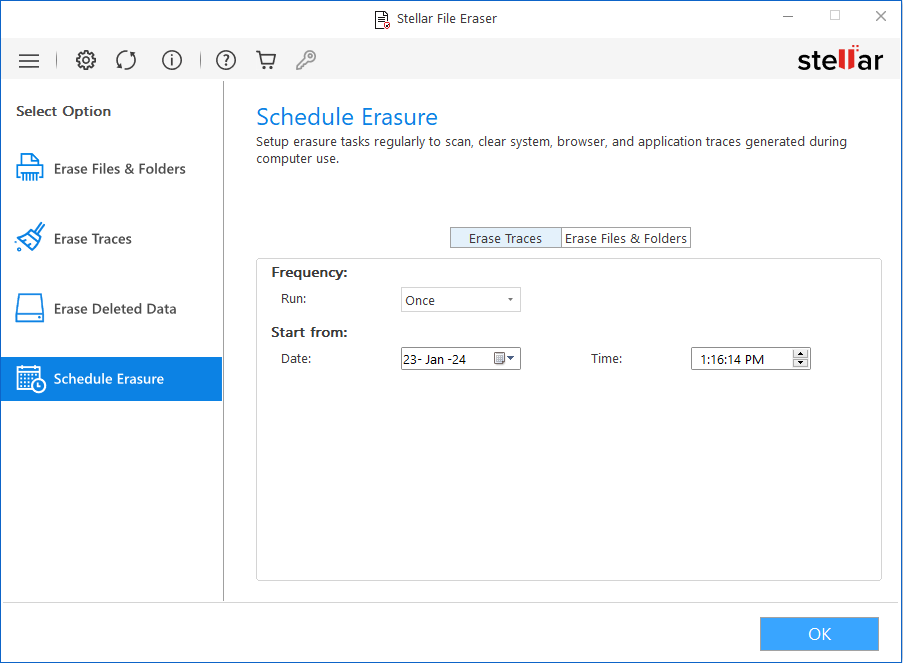Open the hamburger menu

tap(29, 60)
